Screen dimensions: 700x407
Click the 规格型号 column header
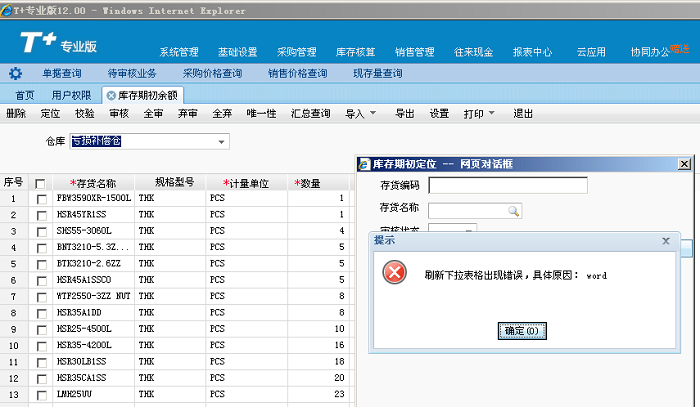[170, 183]
